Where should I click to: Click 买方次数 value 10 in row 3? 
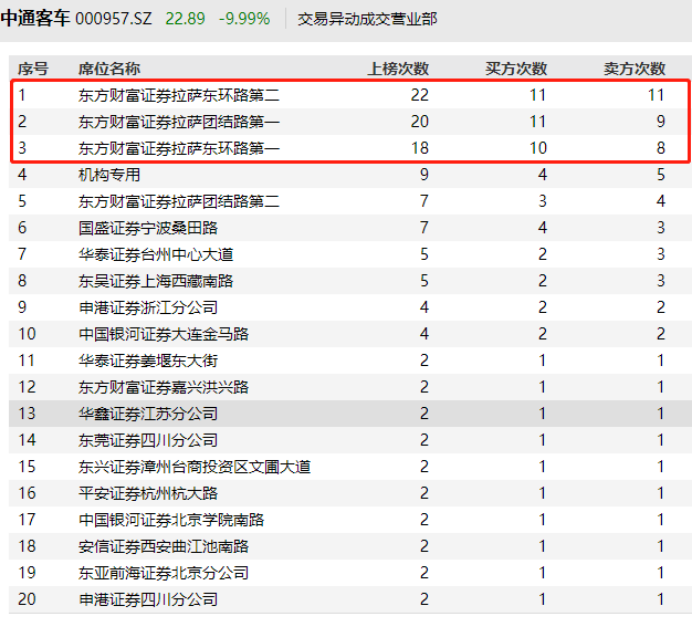(x=538, y=148)
